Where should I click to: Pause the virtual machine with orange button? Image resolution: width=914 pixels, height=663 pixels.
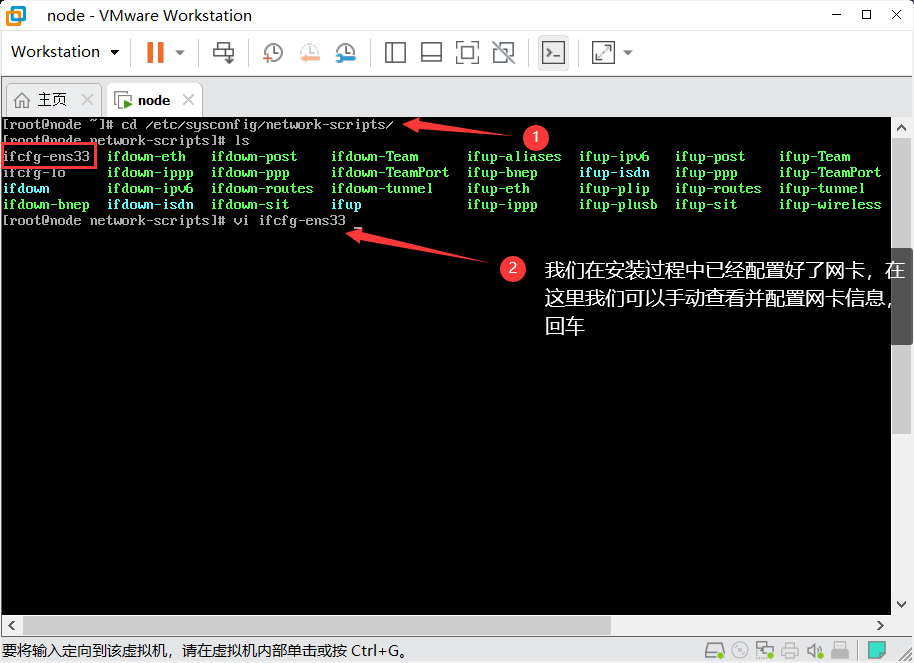coord(155,52)
